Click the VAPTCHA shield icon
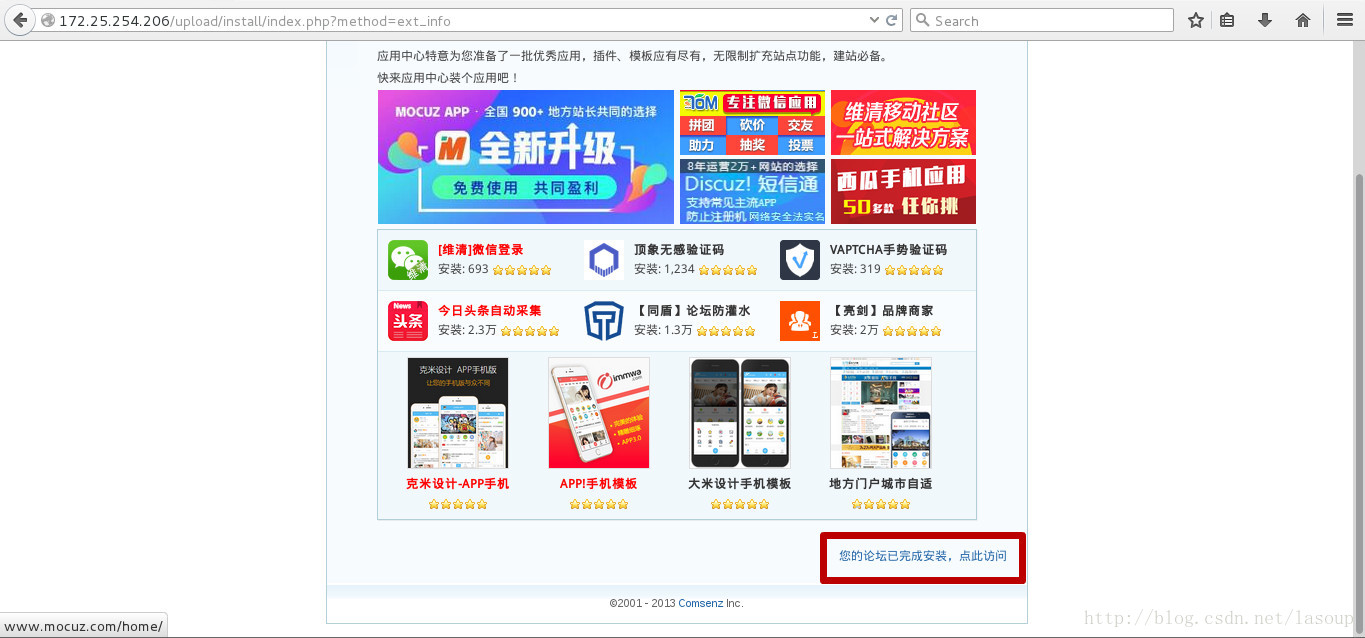 pos(800,260)
